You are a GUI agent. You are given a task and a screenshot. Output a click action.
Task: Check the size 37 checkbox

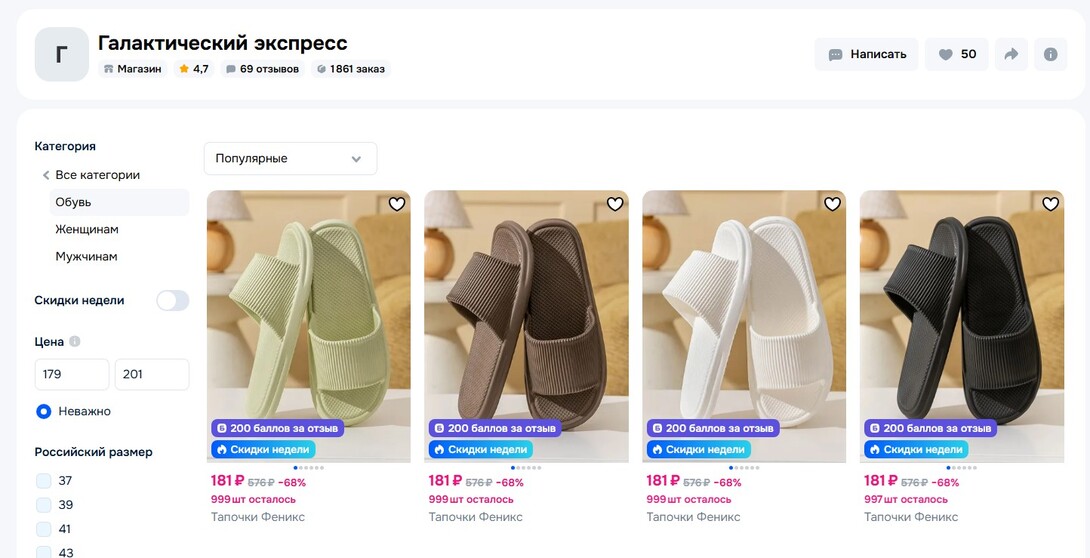44,480
